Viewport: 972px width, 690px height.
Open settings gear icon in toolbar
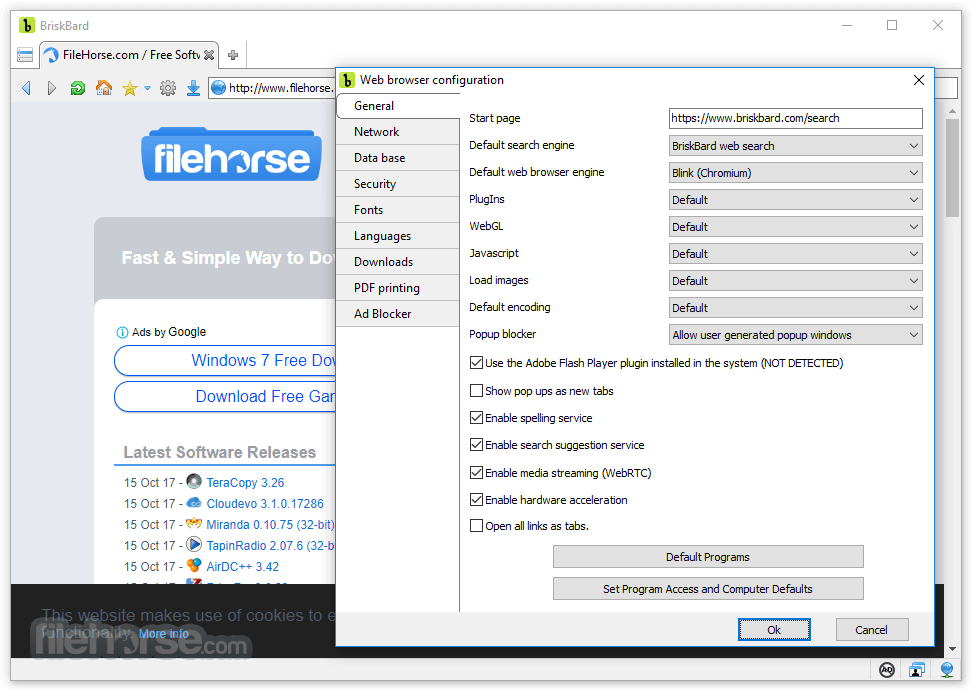click(168, 88)
